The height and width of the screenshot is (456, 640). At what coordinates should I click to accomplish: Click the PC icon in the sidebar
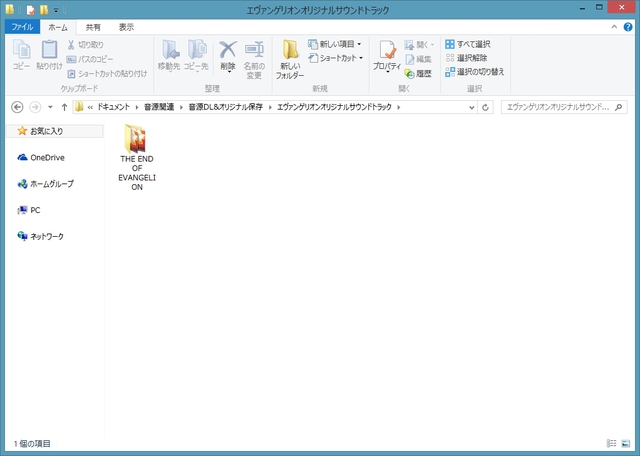click(x=34, y=210)
